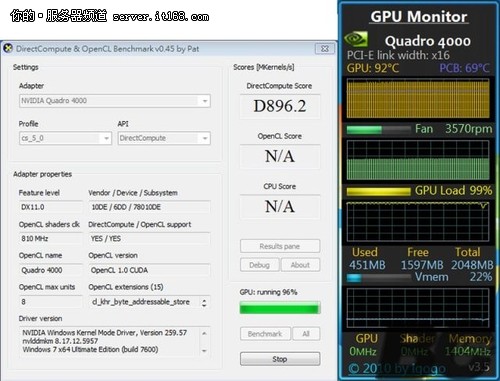Click the Debug button
Screen dimensions: 500x381
pyautogui.click(x=259, y=265)
